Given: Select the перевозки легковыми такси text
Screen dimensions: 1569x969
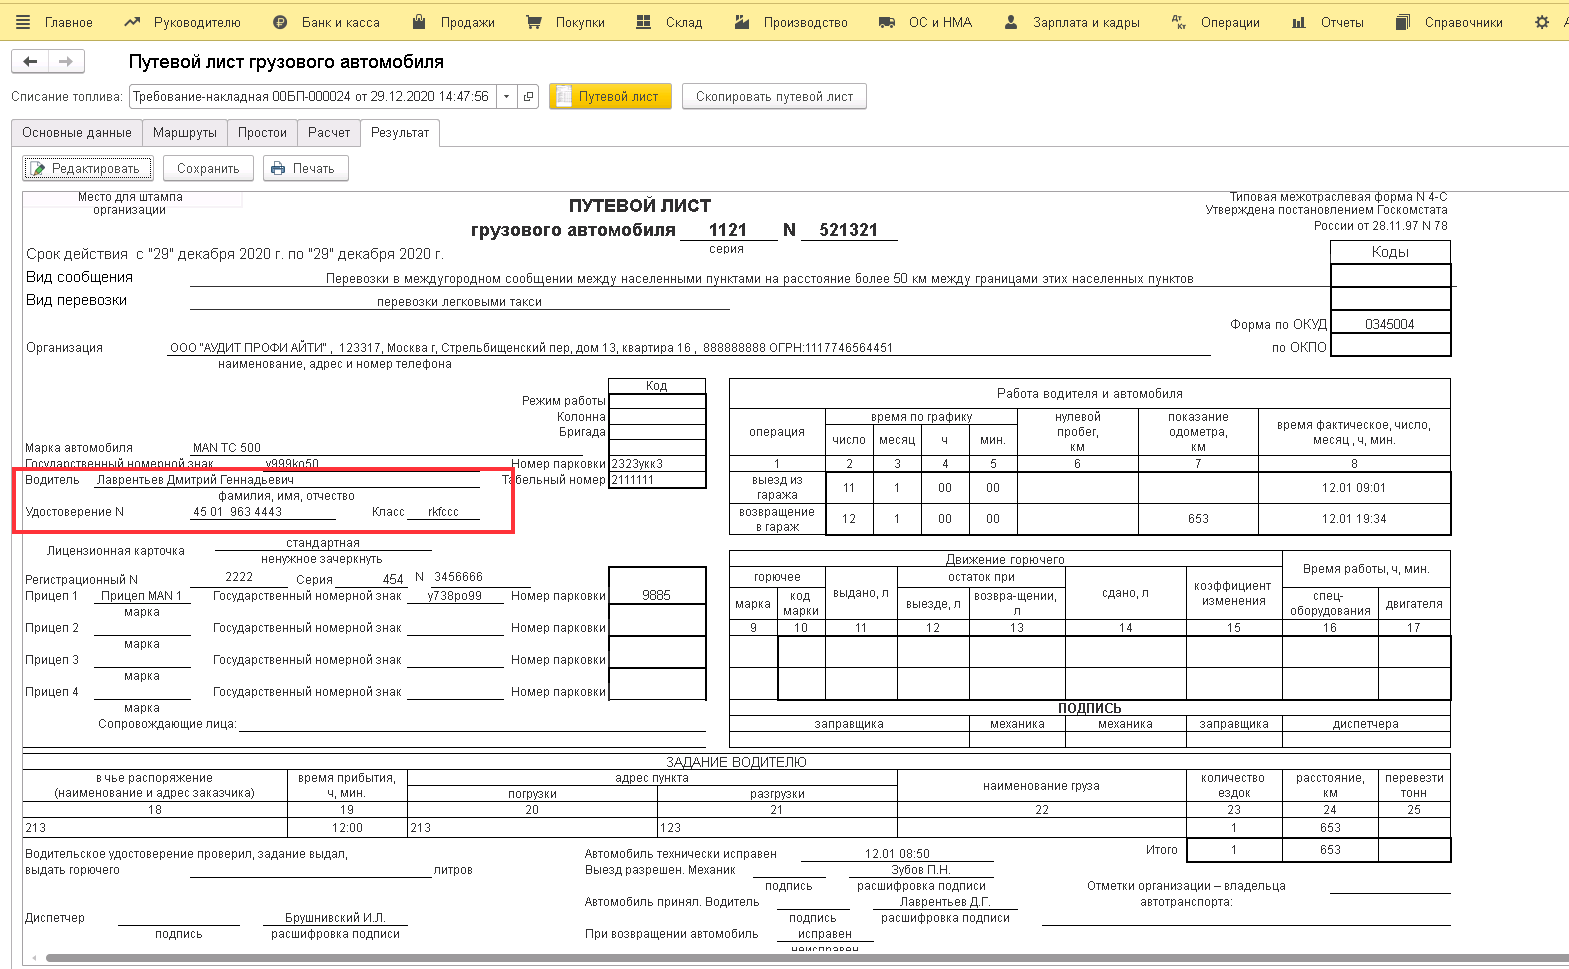Looking at the screenshot, I should [459, 302].
